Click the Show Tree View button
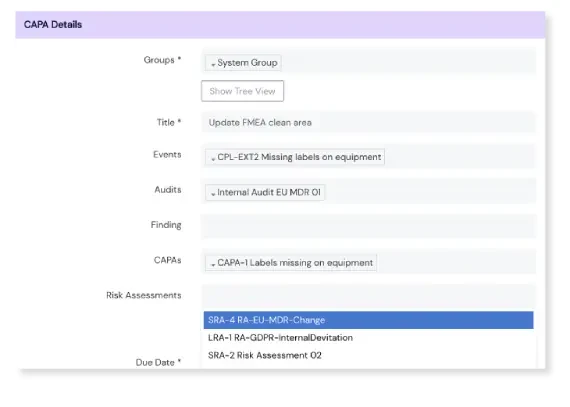Viewport: 570px width, 407px height. pyautogui.click(x=242, y=91)
